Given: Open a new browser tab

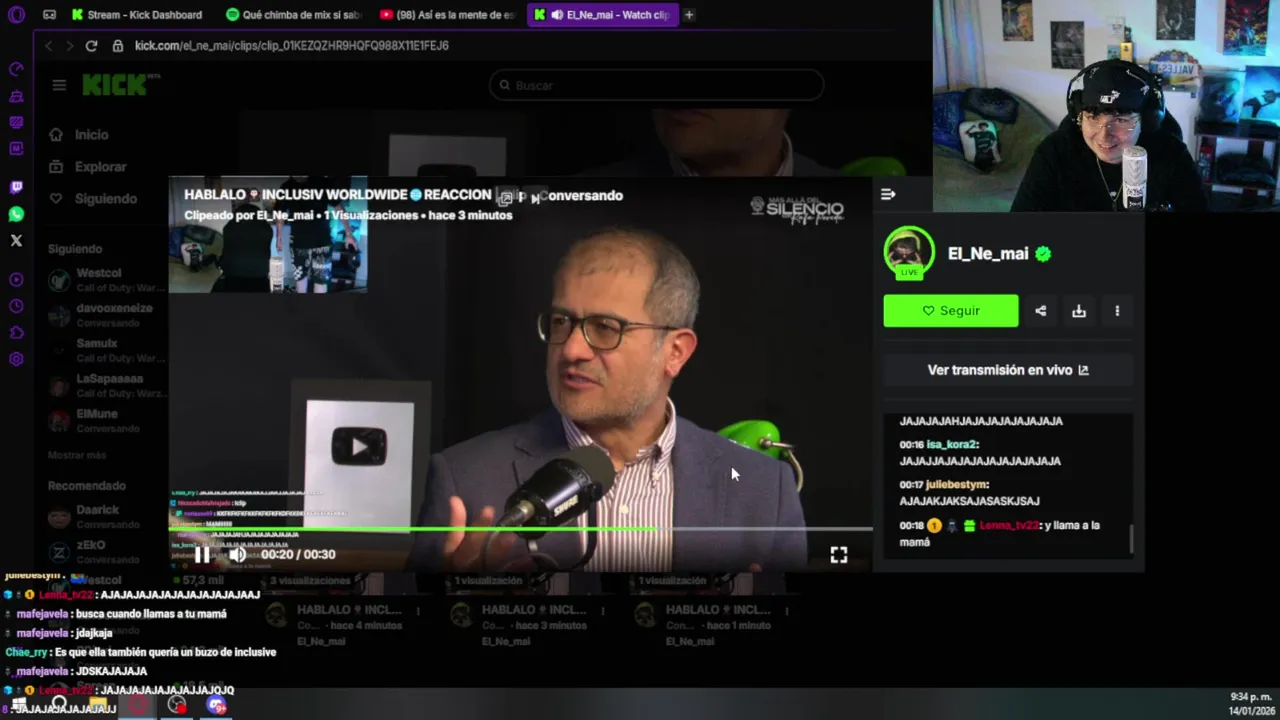Looking at the screenshot, I should [689, 15].
